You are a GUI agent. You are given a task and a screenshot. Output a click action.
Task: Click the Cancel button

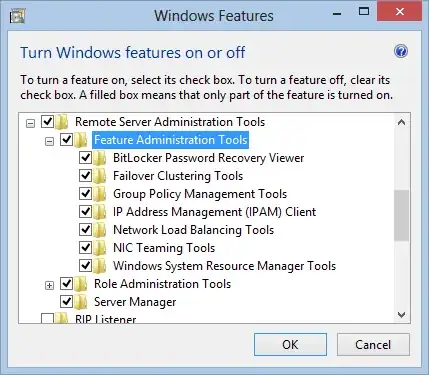[373, 344]
